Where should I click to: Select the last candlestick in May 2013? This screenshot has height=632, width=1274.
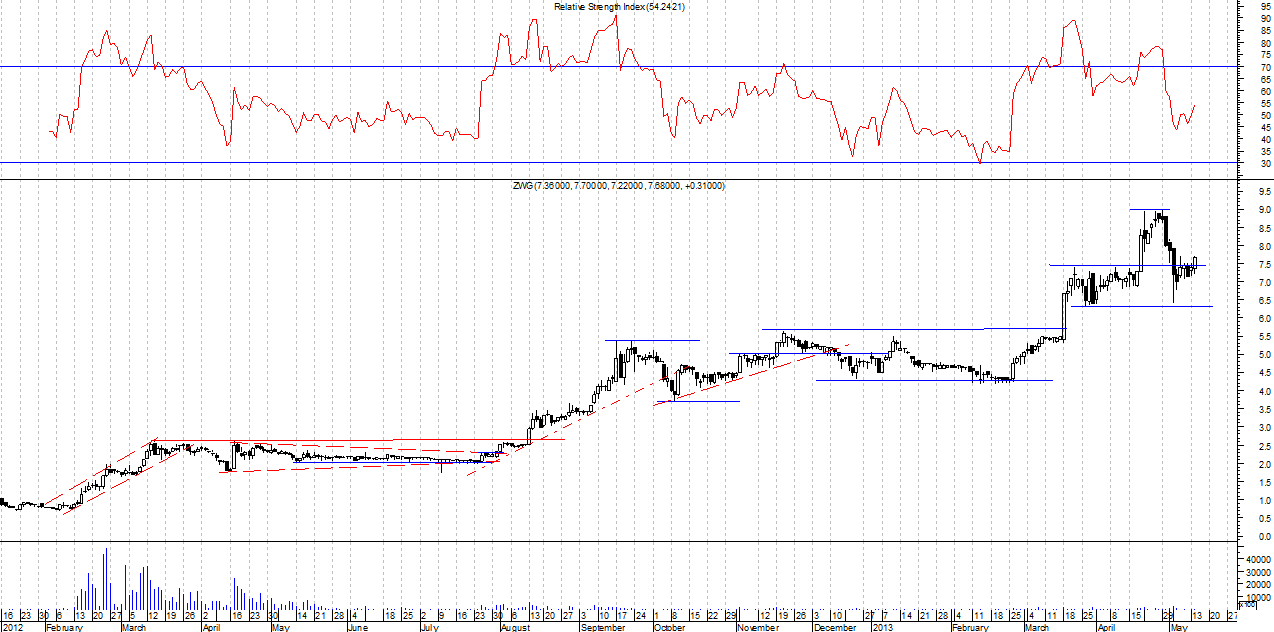click(x=1195, y=262)
